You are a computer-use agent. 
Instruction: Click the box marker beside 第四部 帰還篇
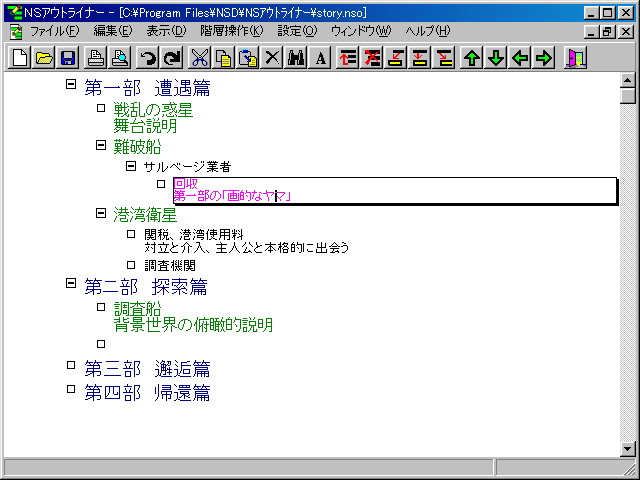pyautogui.click(x=71, y=389)
